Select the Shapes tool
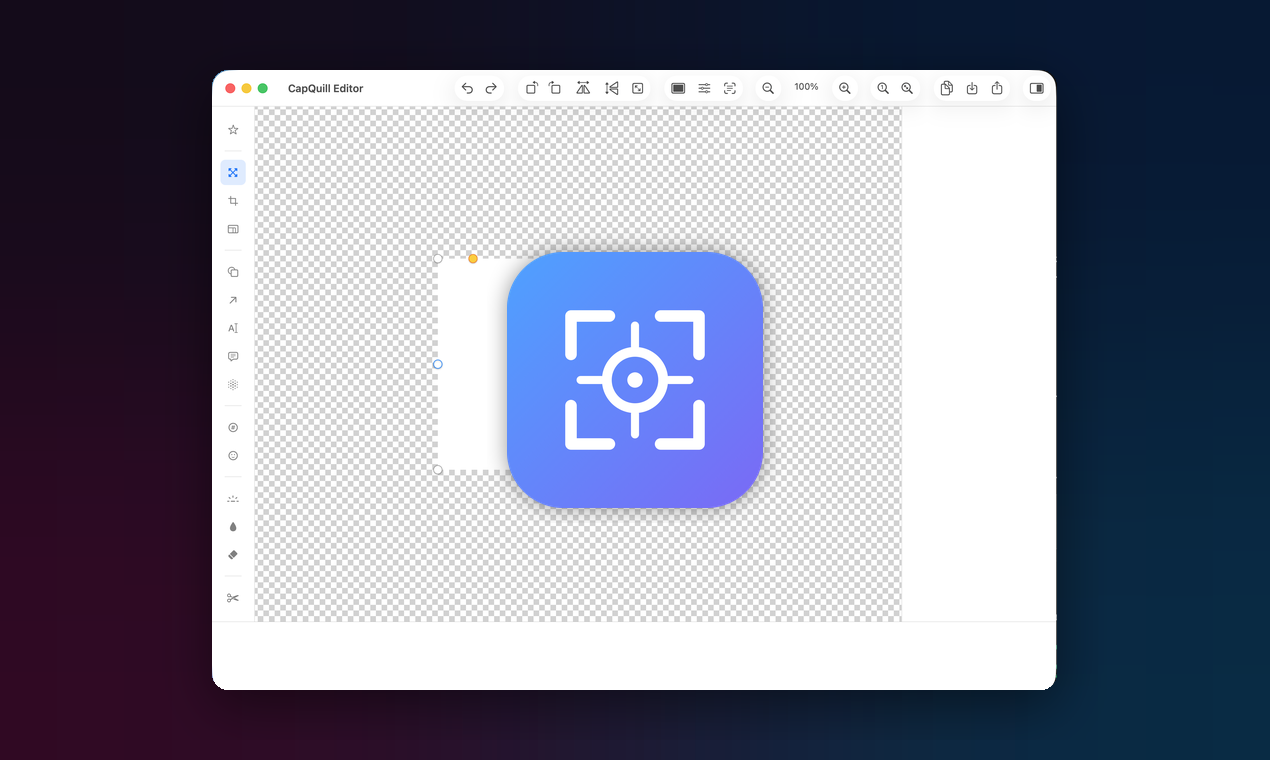Image resolution: width=1270 pixels, height=760 pixels. (x=233, y=272)
